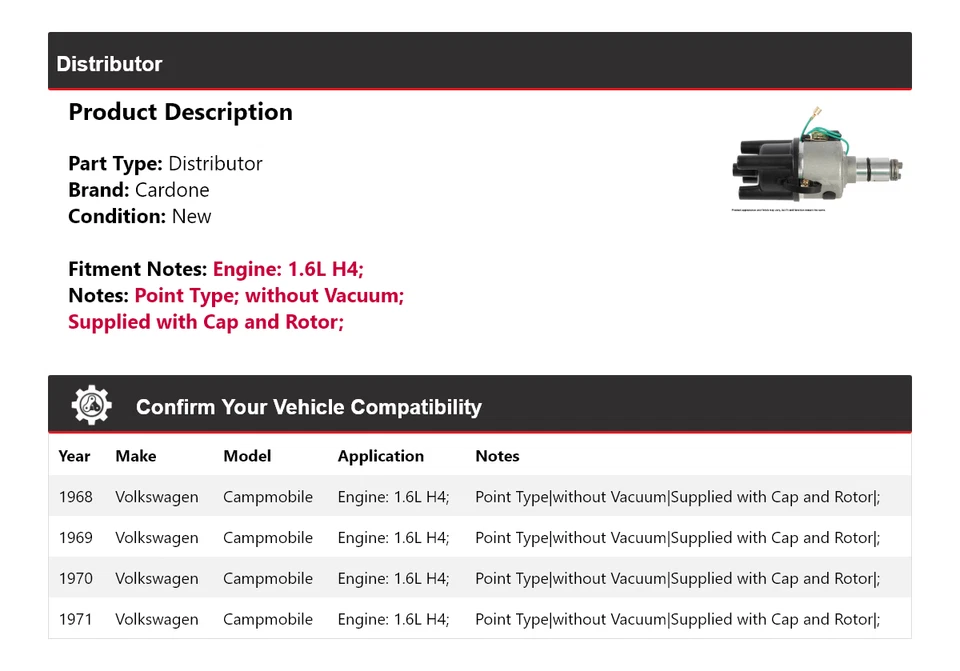Click the Point Type notes cell for 1968
Screen dimensions: 960x671
point(678,497)
